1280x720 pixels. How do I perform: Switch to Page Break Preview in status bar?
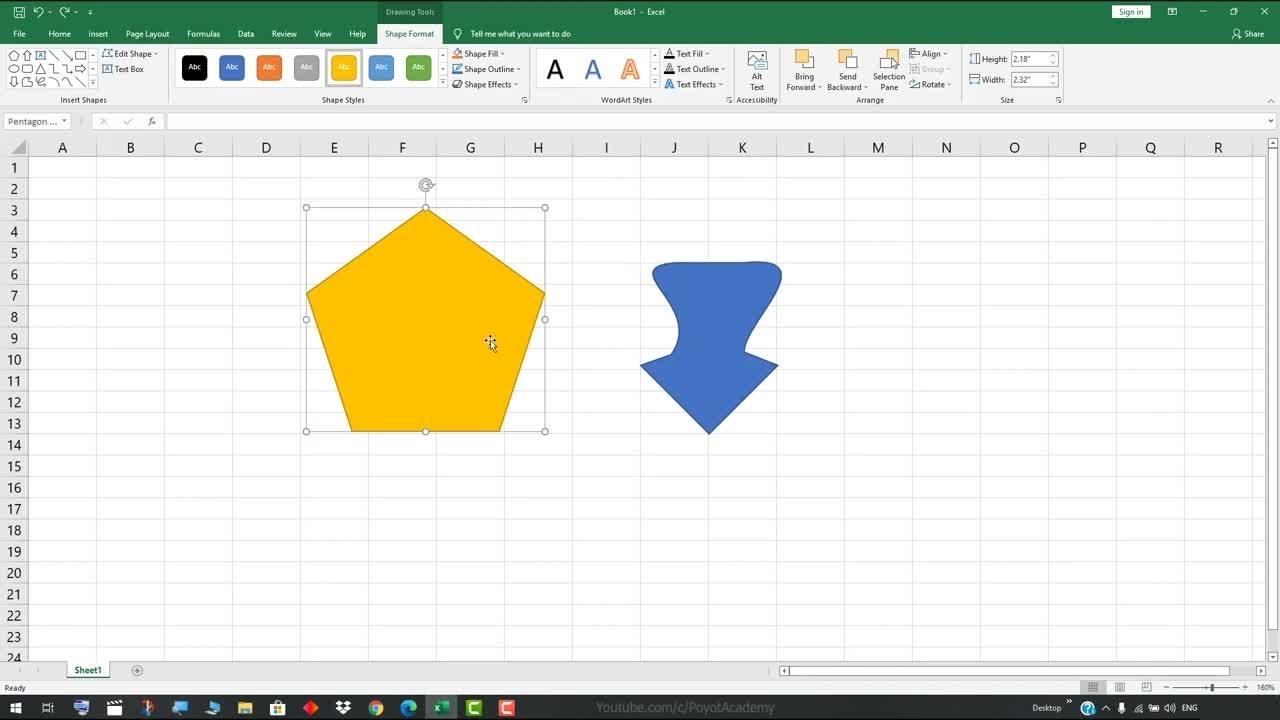pyautogui.click(x=1145, y=688)
